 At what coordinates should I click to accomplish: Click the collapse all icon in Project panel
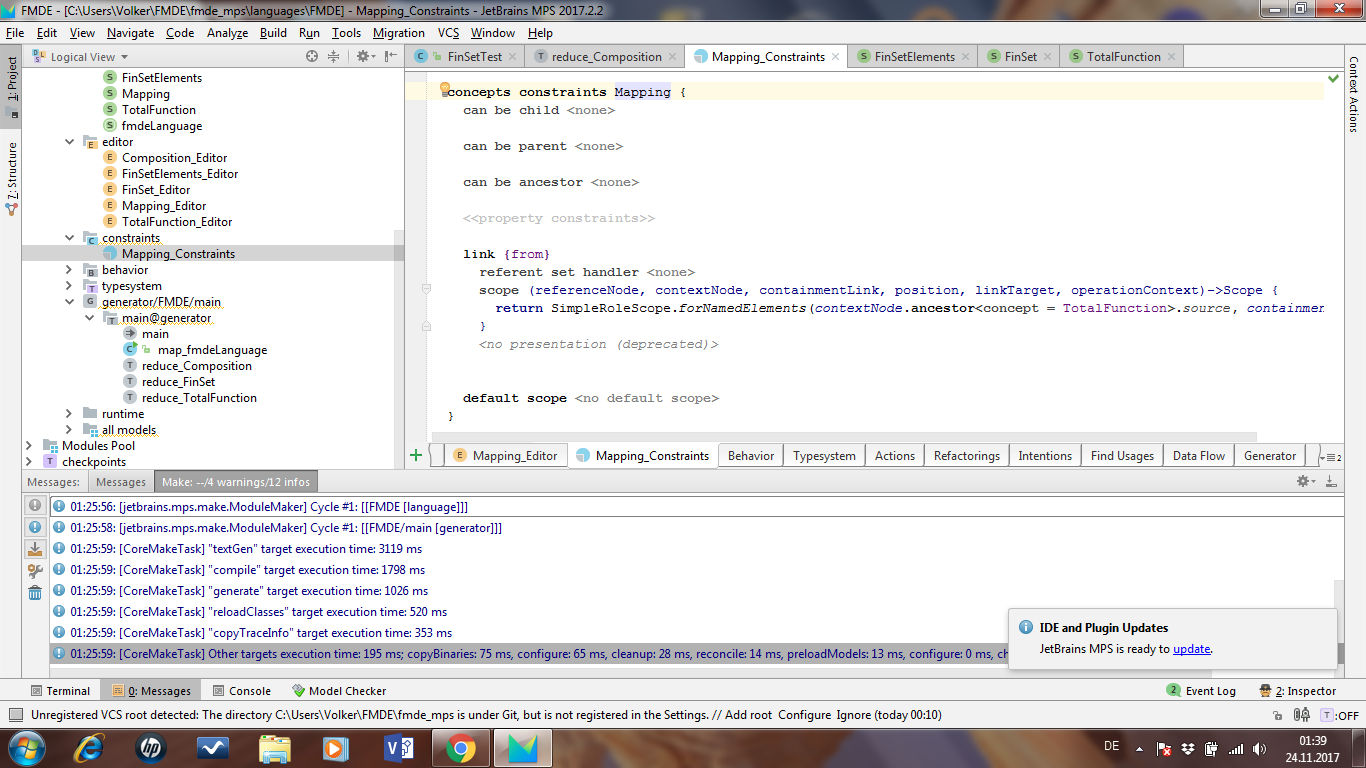tap(333, 57)
